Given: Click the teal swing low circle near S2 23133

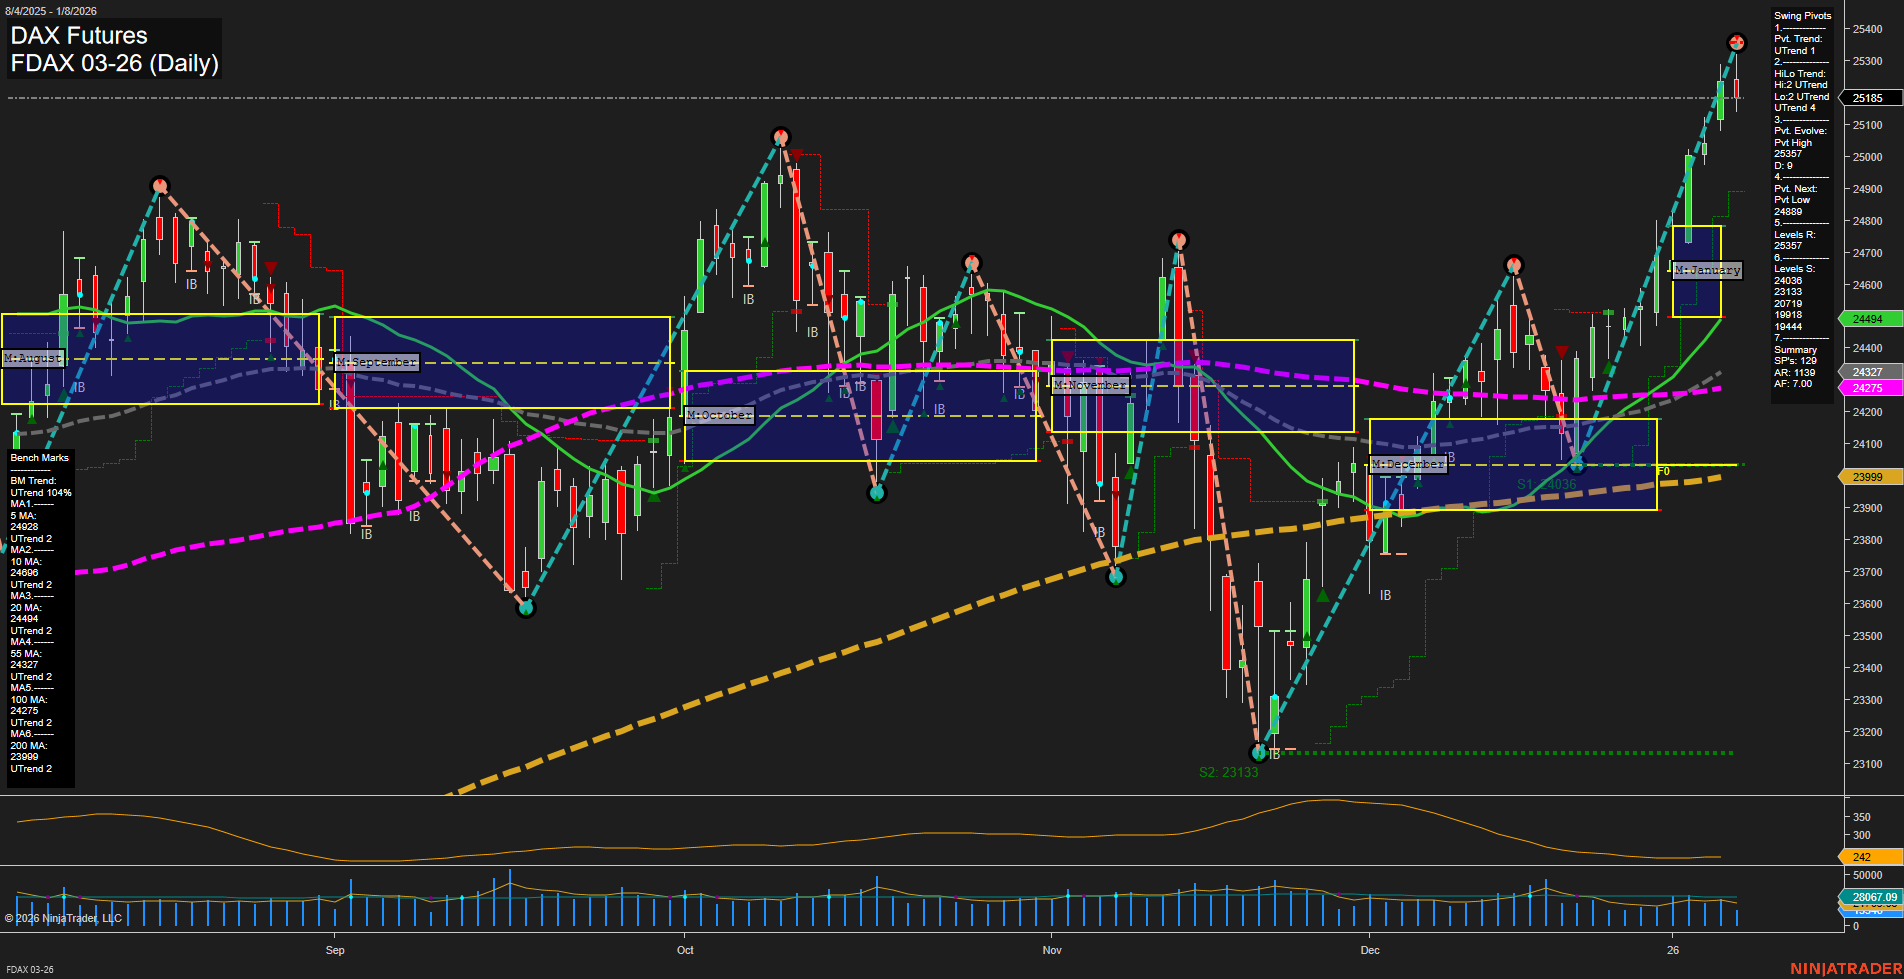Looking at the screenshot, I should click(1258, 753).
